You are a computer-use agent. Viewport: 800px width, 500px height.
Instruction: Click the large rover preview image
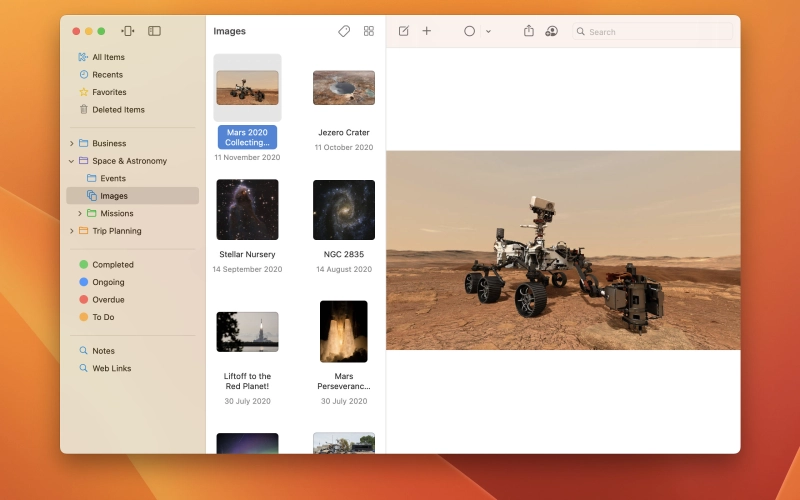[x=563, y=250]
